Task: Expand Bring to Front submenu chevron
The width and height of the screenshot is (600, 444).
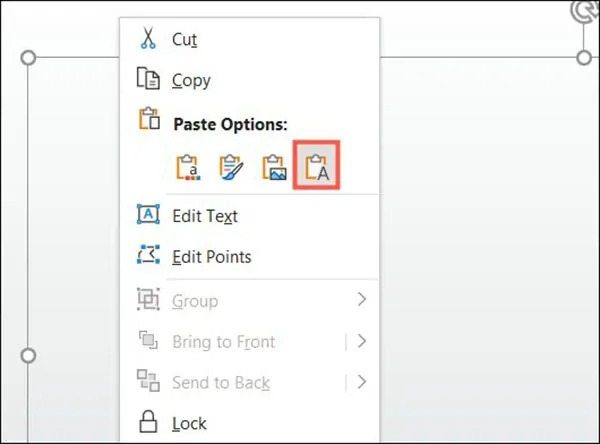Action: (x=362, y=341)
